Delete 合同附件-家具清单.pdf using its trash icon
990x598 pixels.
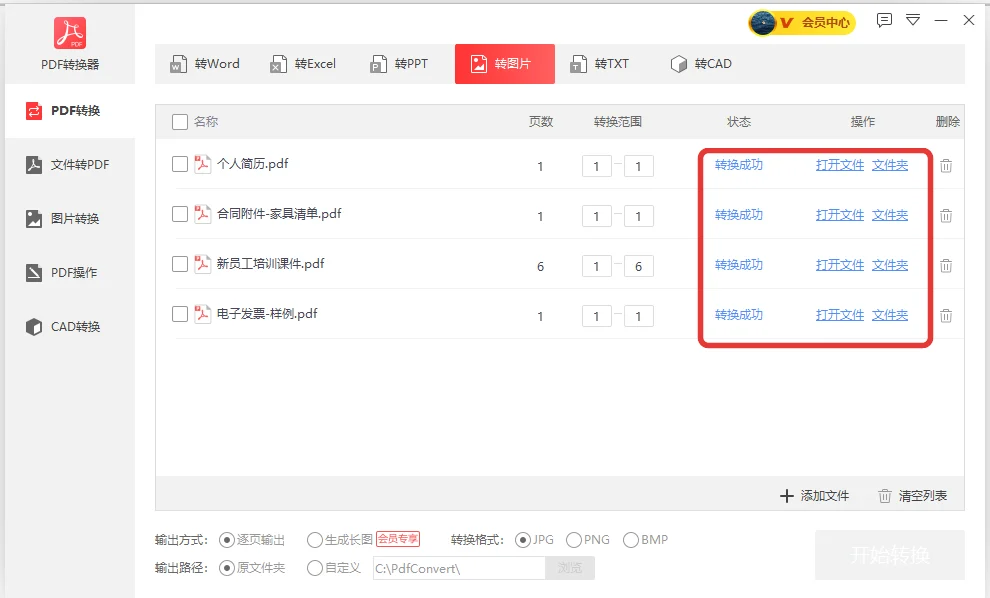pos(946,216)
